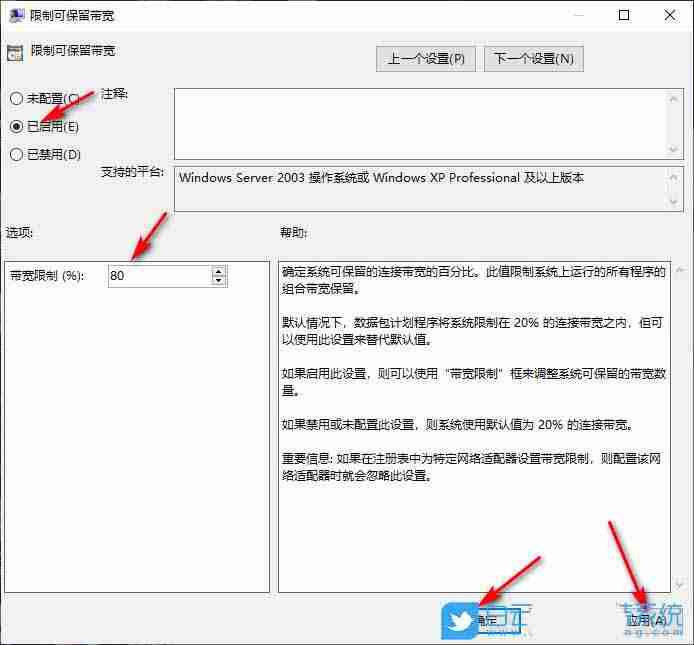The width and height of the screenshot is (694, 645).
Task: Click the policy setting icon beside 限制可保留带宽
Action: [x=15, y=53]
